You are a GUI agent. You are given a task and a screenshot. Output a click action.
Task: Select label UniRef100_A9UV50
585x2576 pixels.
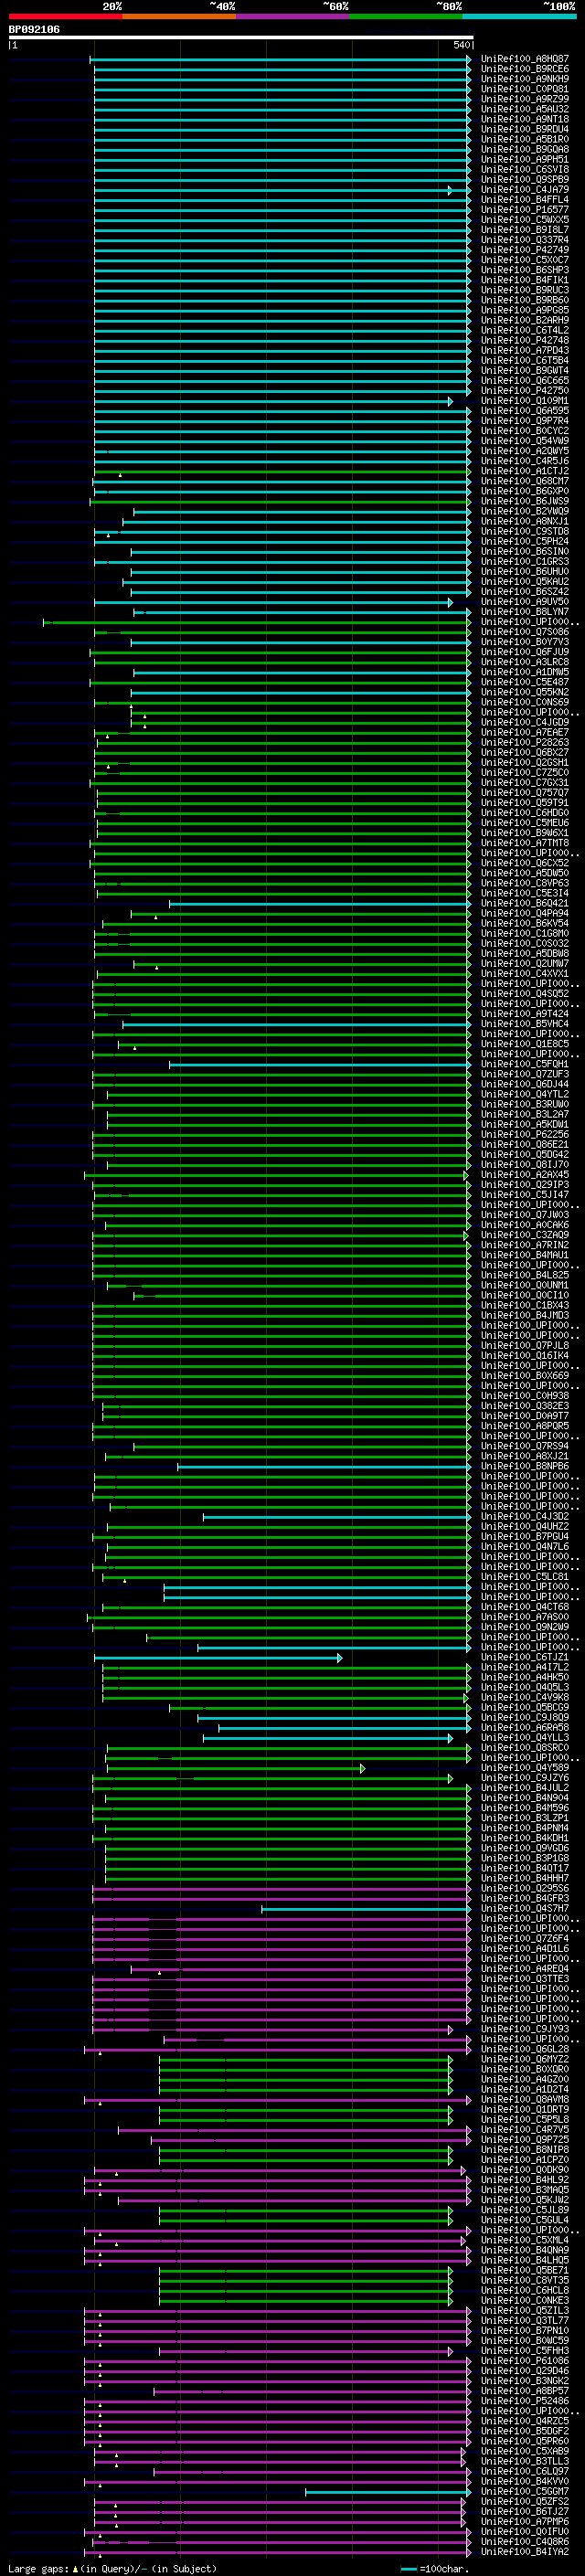click(x=525, y=602)
